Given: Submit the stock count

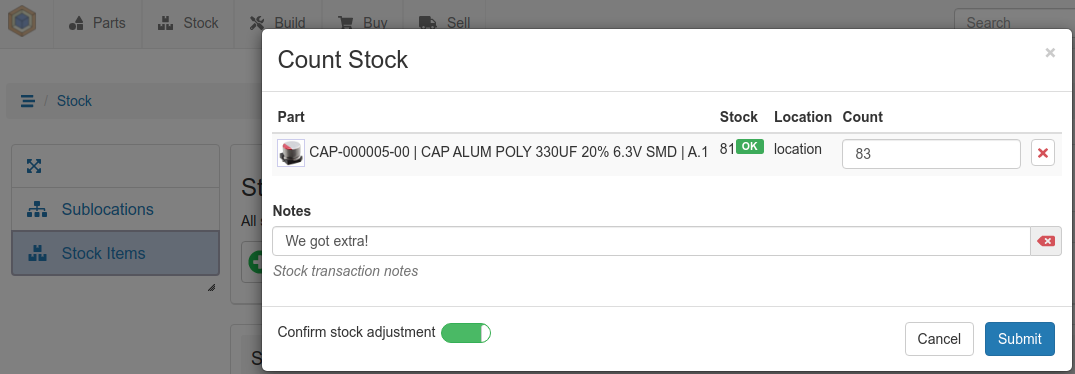Looking at the screenshot, I should coord(1019,339).
